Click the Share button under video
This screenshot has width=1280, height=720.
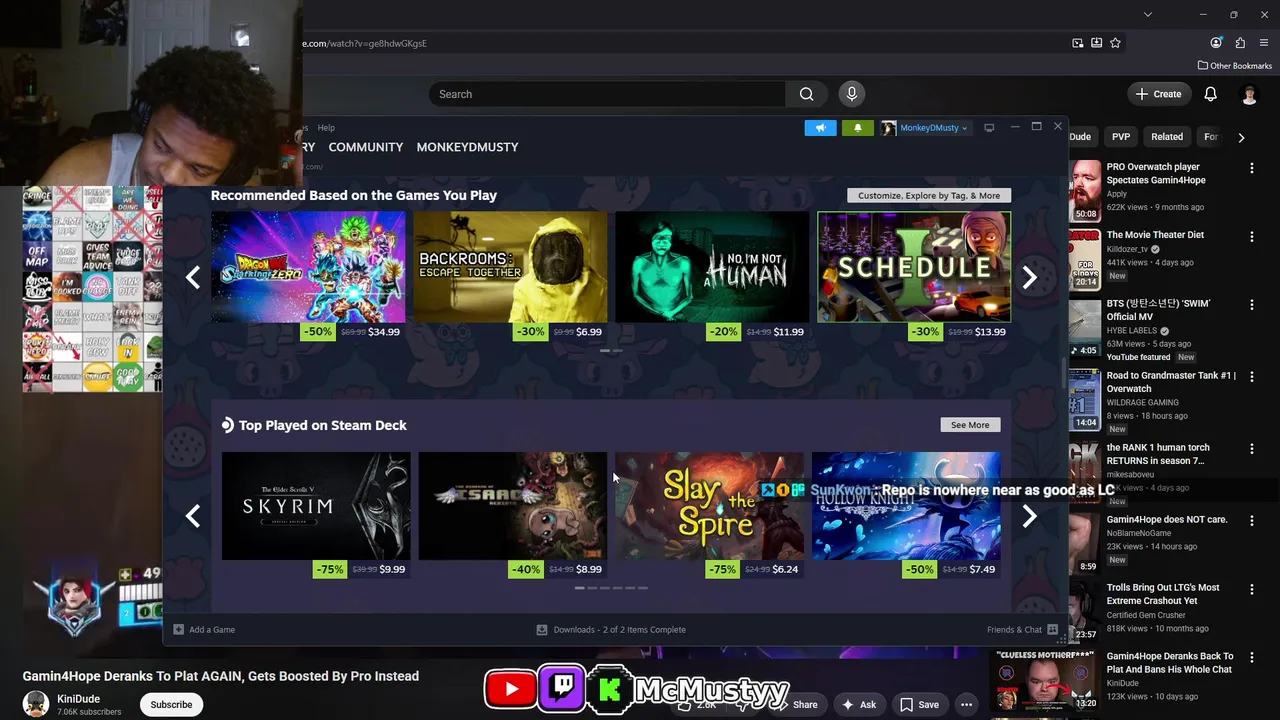pos(805,704)
